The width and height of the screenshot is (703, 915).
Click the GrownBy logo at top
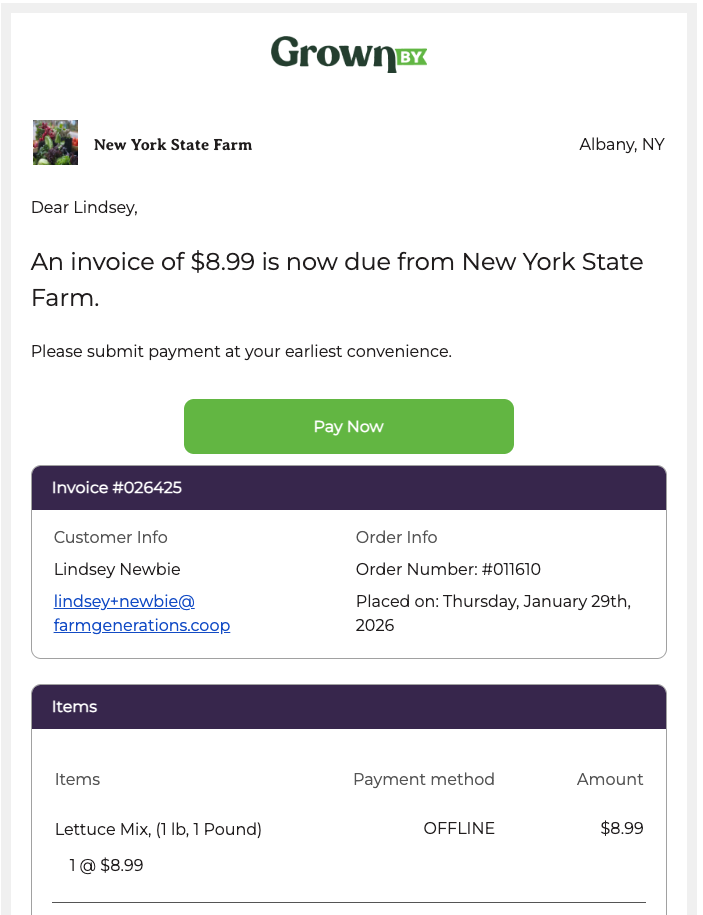[x=348, y=54]
